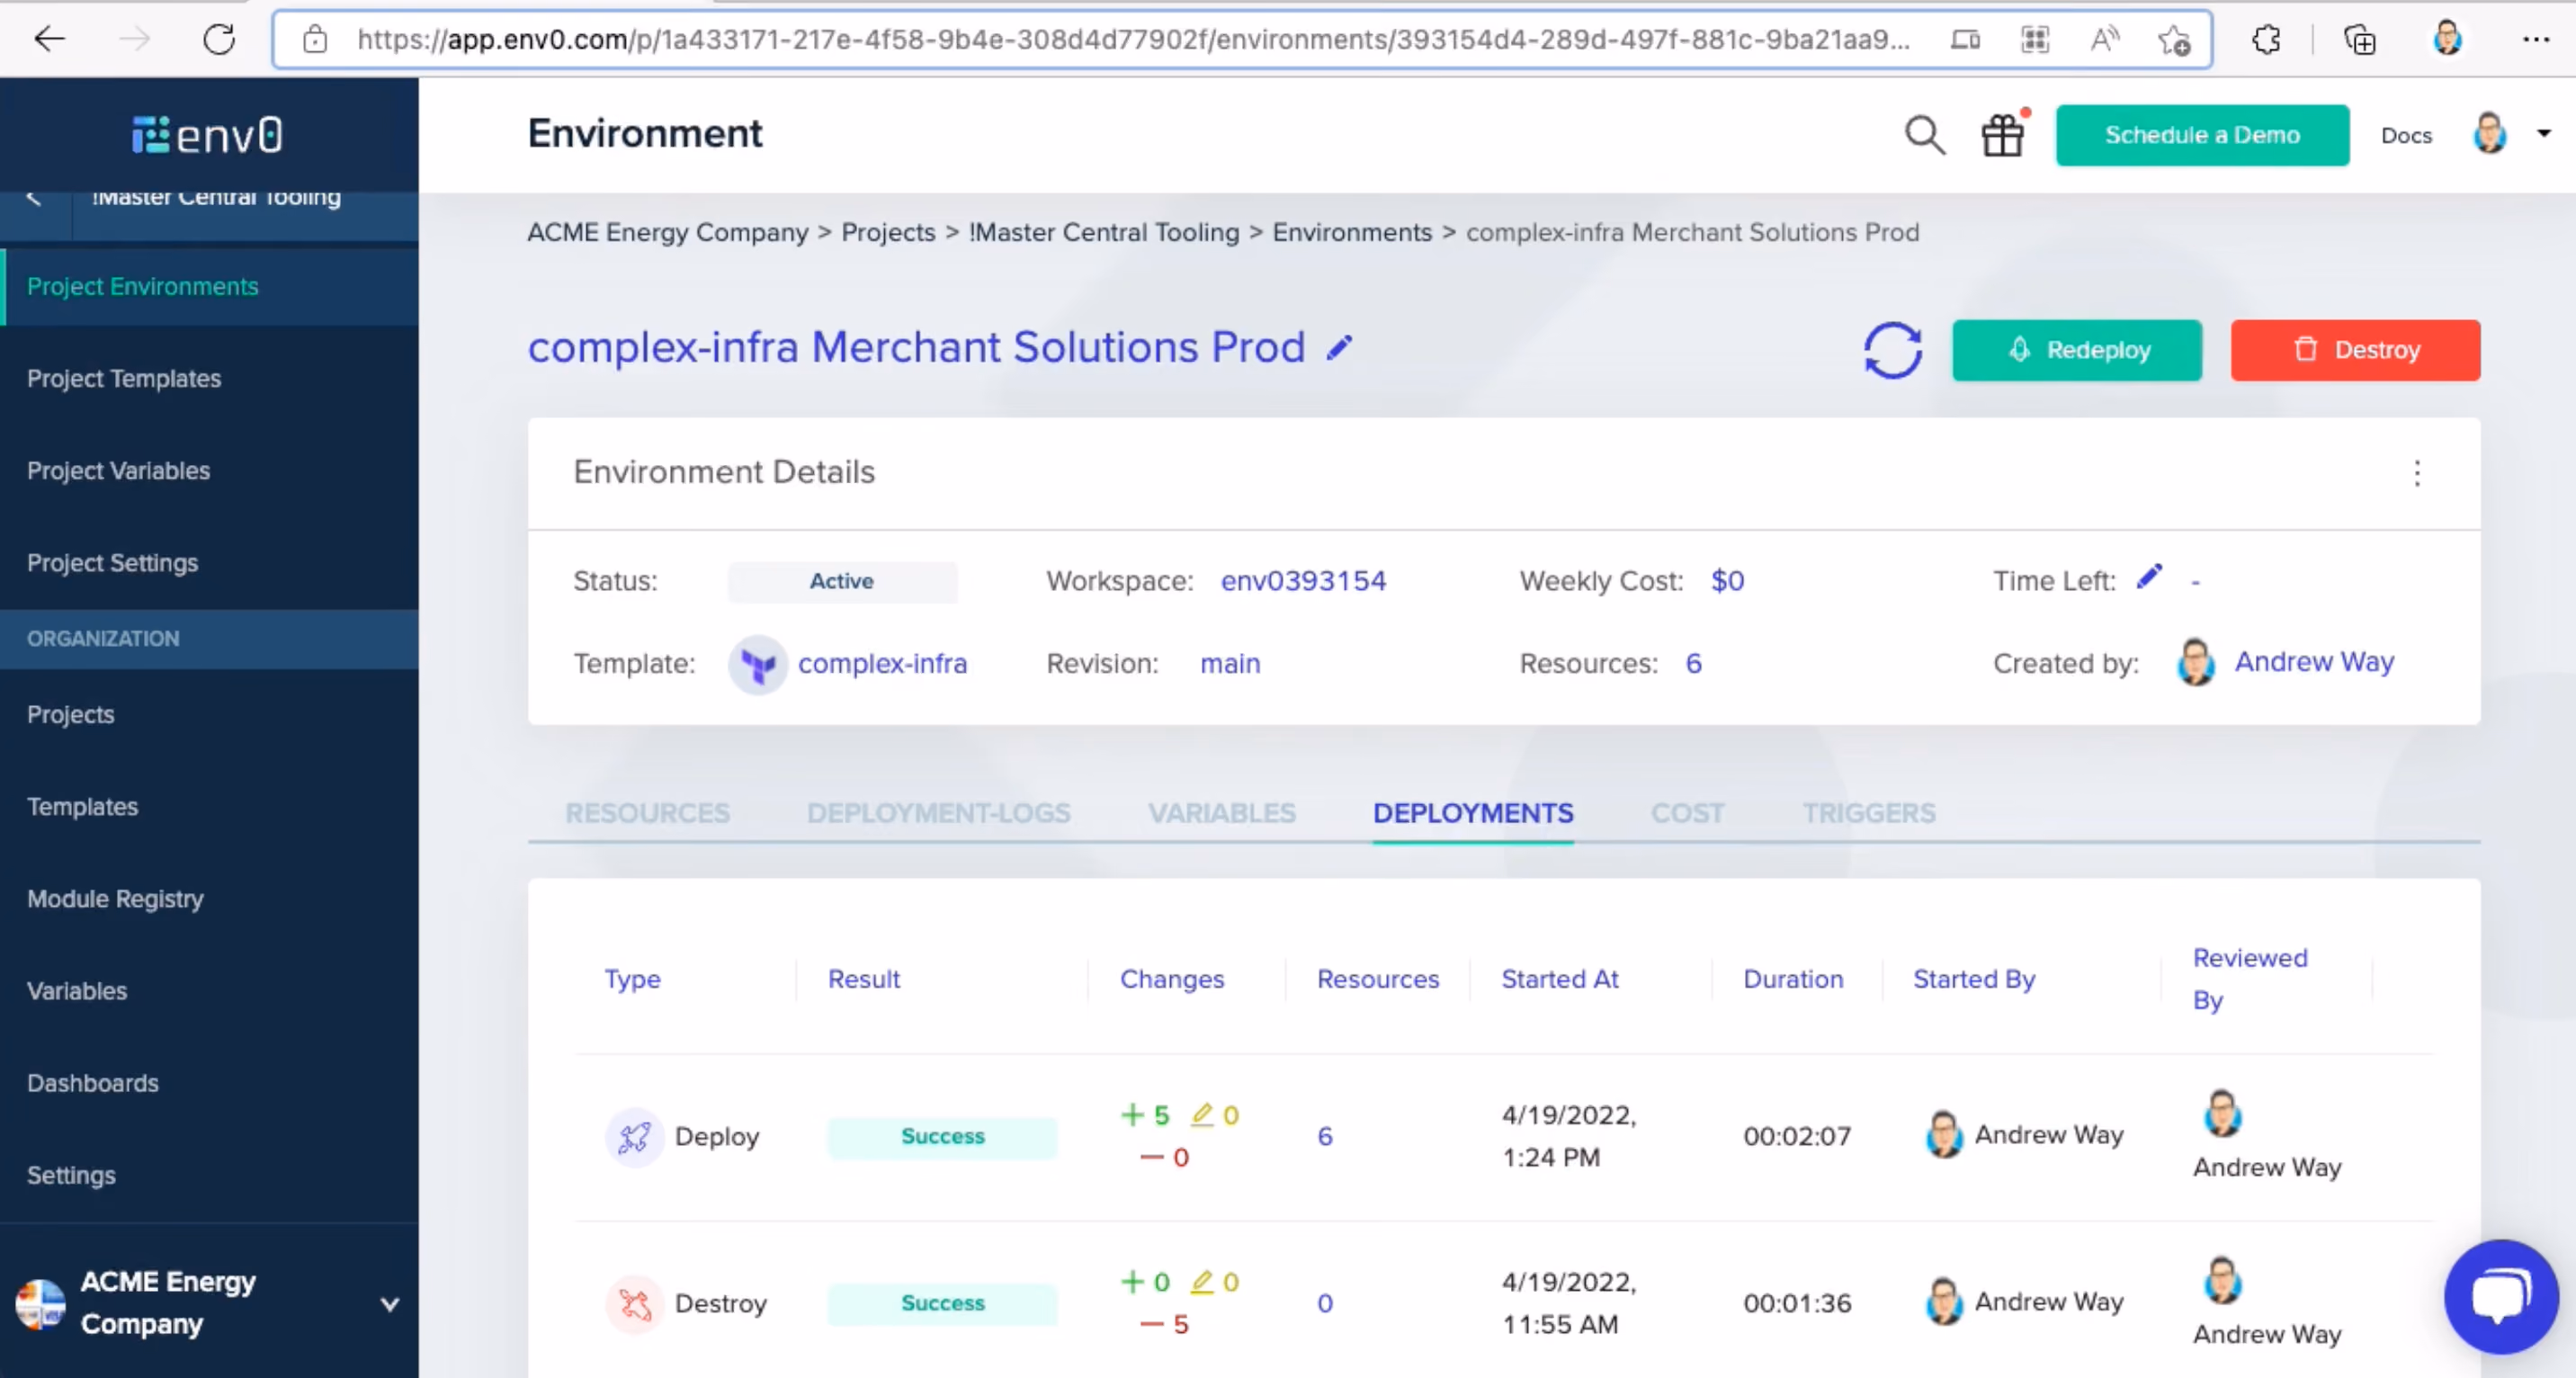Switch to the VARIABLES tab
This screenshot has height=1378, width=2576.
(1221, 813)
